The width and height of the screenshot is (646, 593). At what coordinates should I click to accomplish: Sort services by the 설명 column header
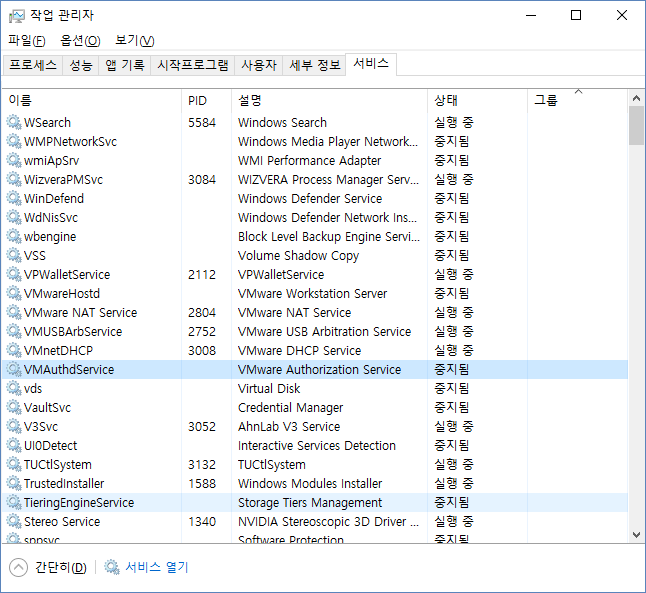(330, 100)
